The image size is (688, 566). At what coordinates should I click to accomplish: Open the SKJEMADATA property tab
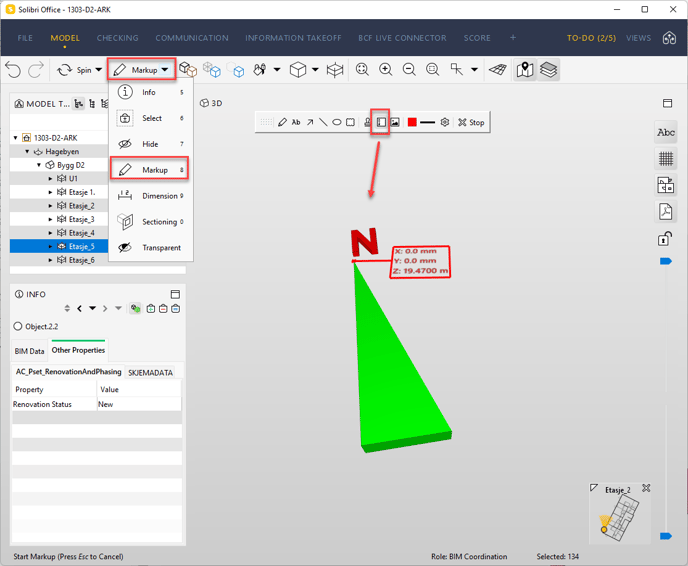coord(150,373)
